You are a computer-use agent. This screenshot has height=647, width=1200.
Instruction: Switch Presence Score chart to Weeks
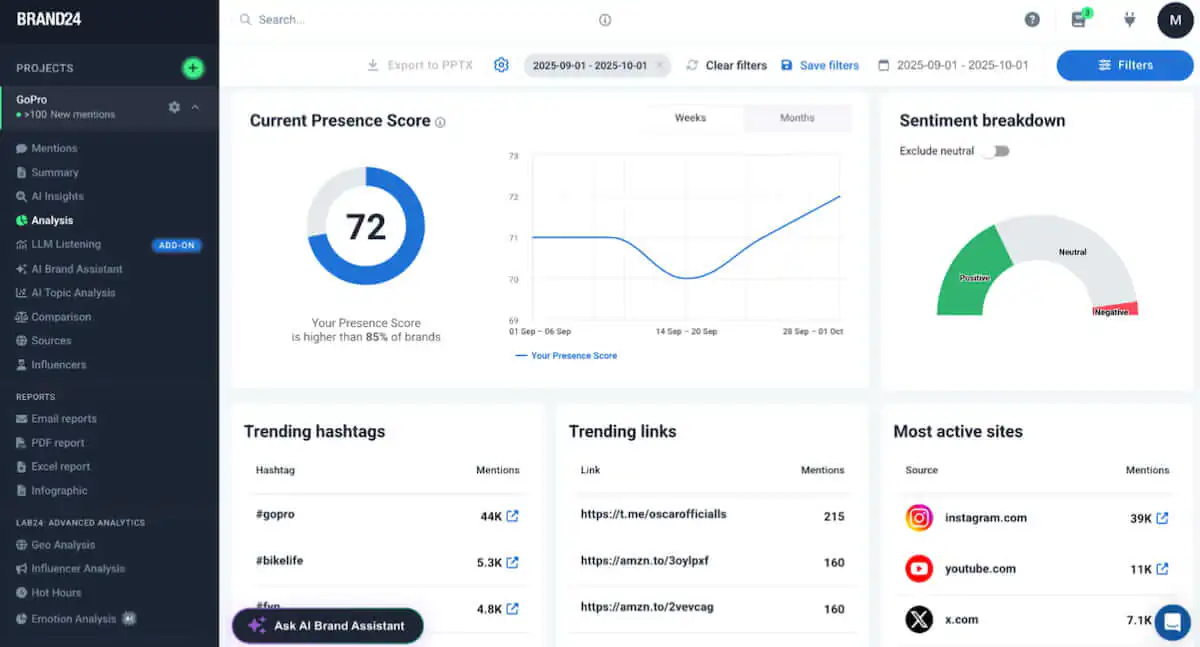[690, 117]
